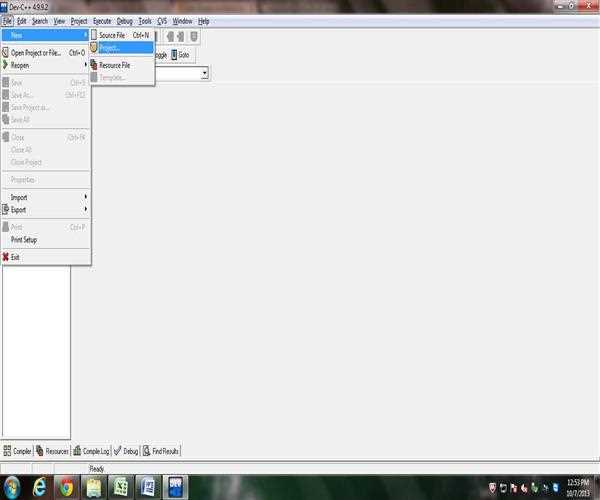Screen dimensions: 600x500
Task: Open the dropdown arrow in the toolbar combo box
Action: click(204, 73)
